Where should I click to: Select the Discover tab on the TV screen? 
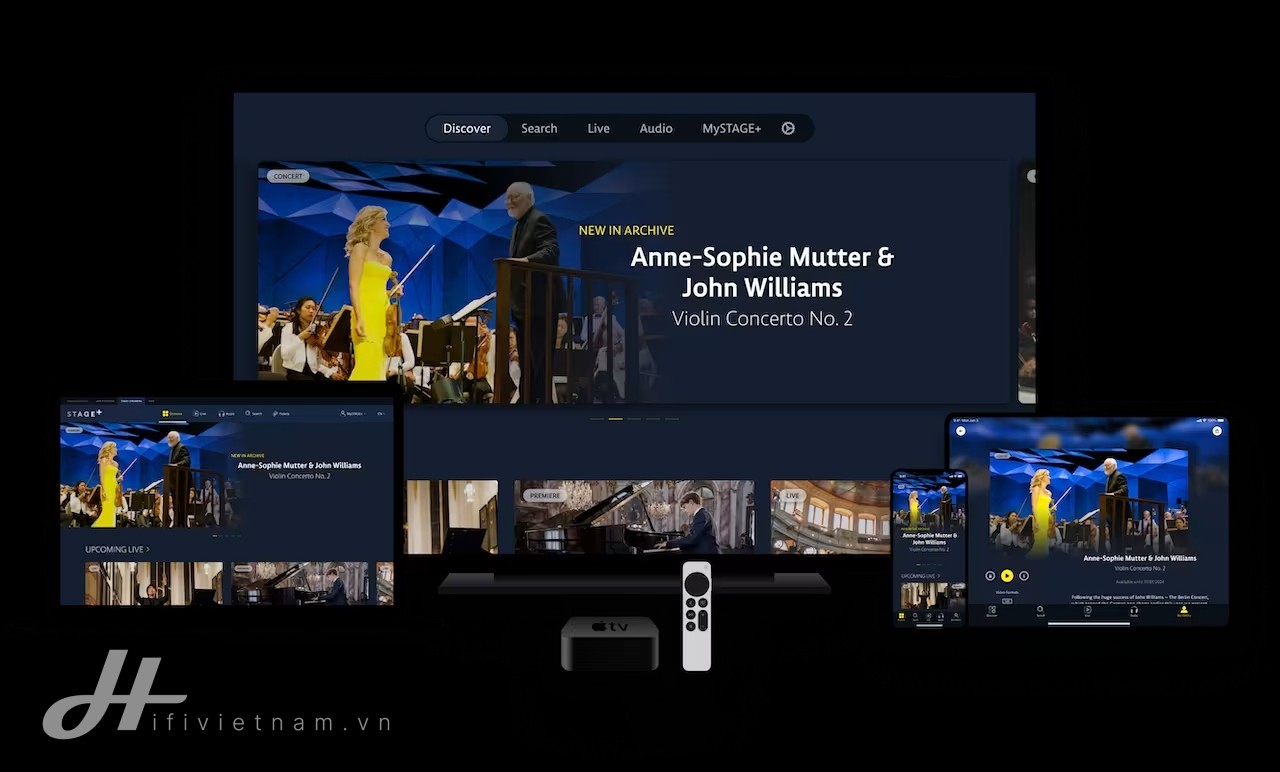[x=467, y=128]
